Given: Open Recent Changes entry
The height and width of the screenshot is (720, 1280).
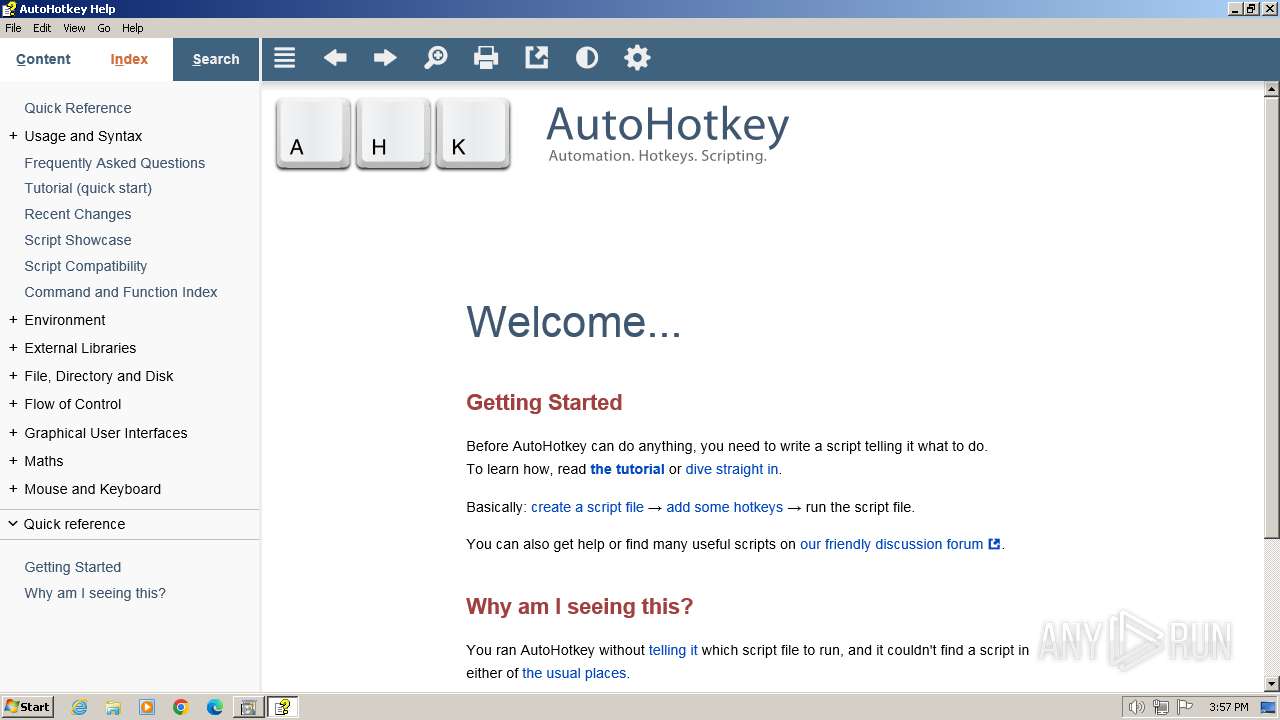Looking at the screenshot, I should (x=78, y=214).
